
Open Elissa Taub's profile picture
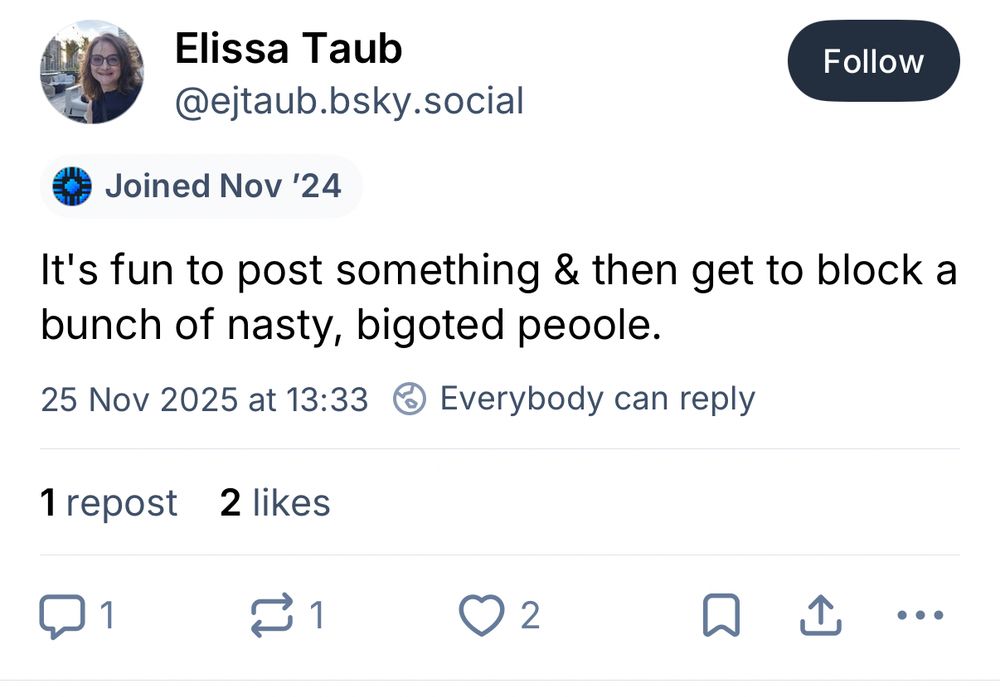pos(91,72)
